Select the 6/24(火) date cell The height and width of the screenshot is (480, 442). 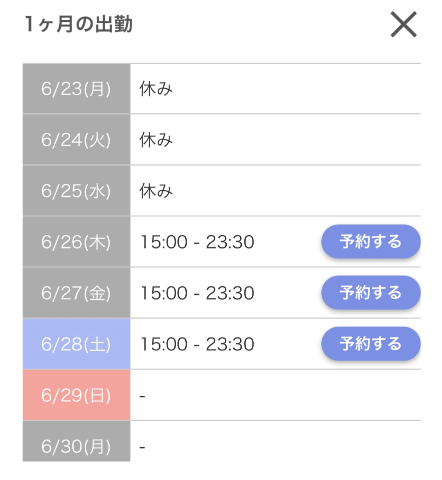click(76, 139)
